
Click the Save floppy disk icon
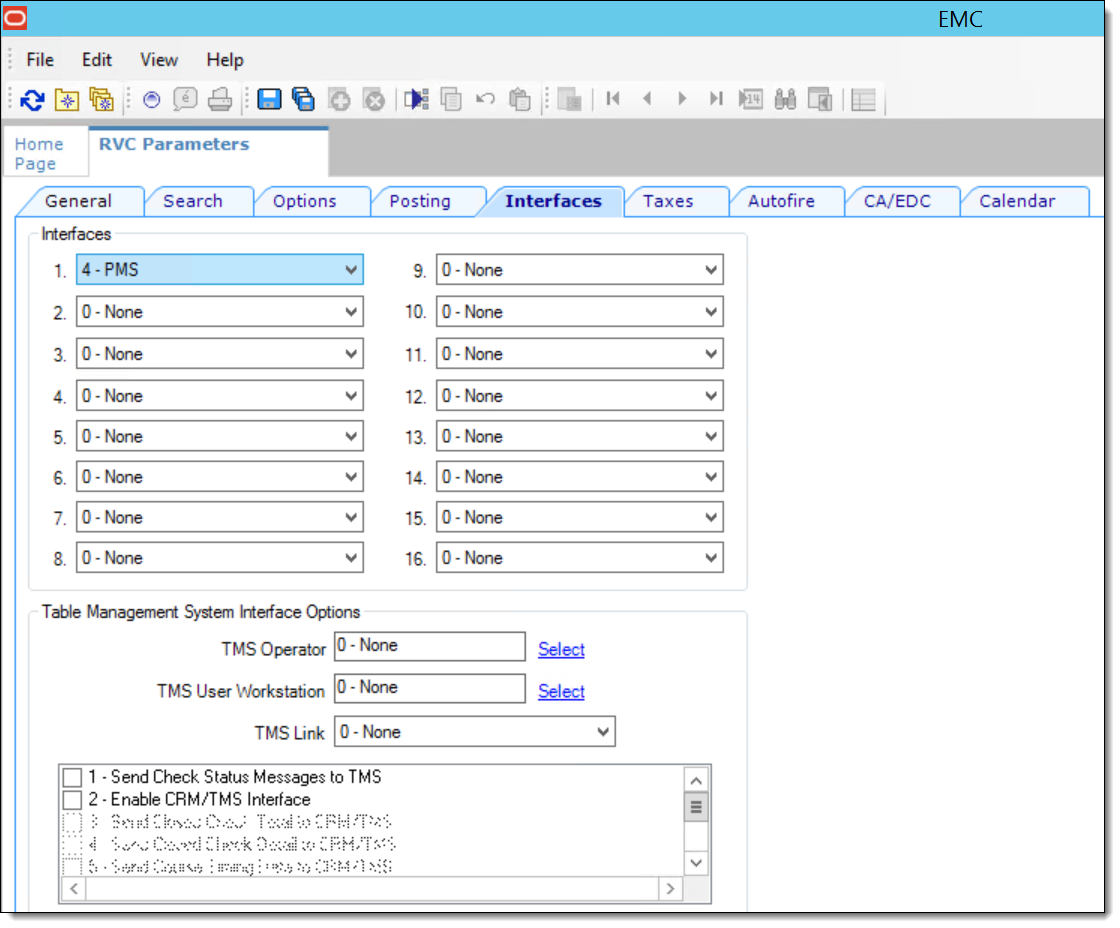(269, 99)
